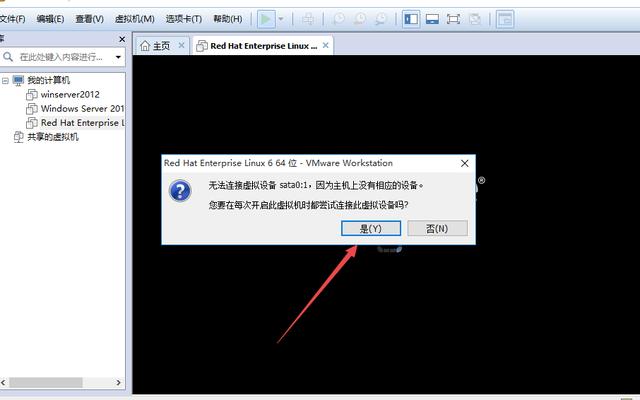The width and height of the screenshot is (640, 400).
Task: Select Red Hat Enterprise VM in library
Action: (x=82, y=122)
